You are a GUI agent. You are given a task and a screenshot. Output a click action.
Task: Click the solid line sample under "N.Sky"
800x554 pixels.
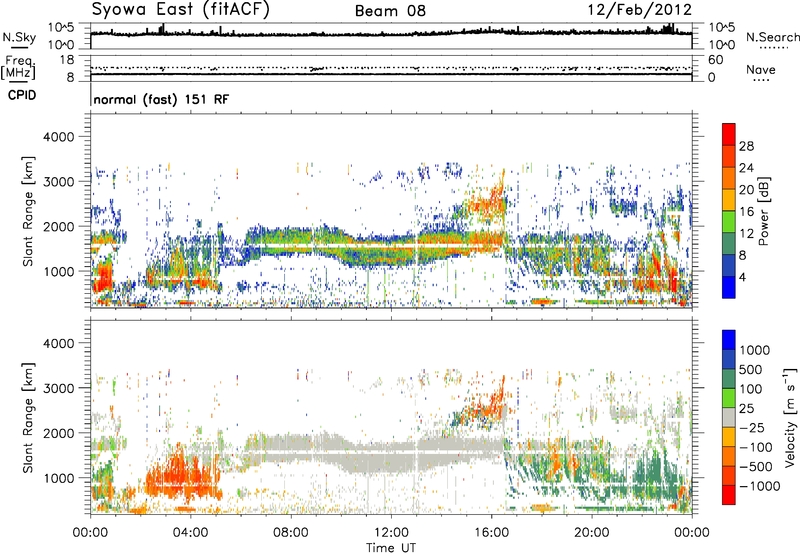coord(19,47)
